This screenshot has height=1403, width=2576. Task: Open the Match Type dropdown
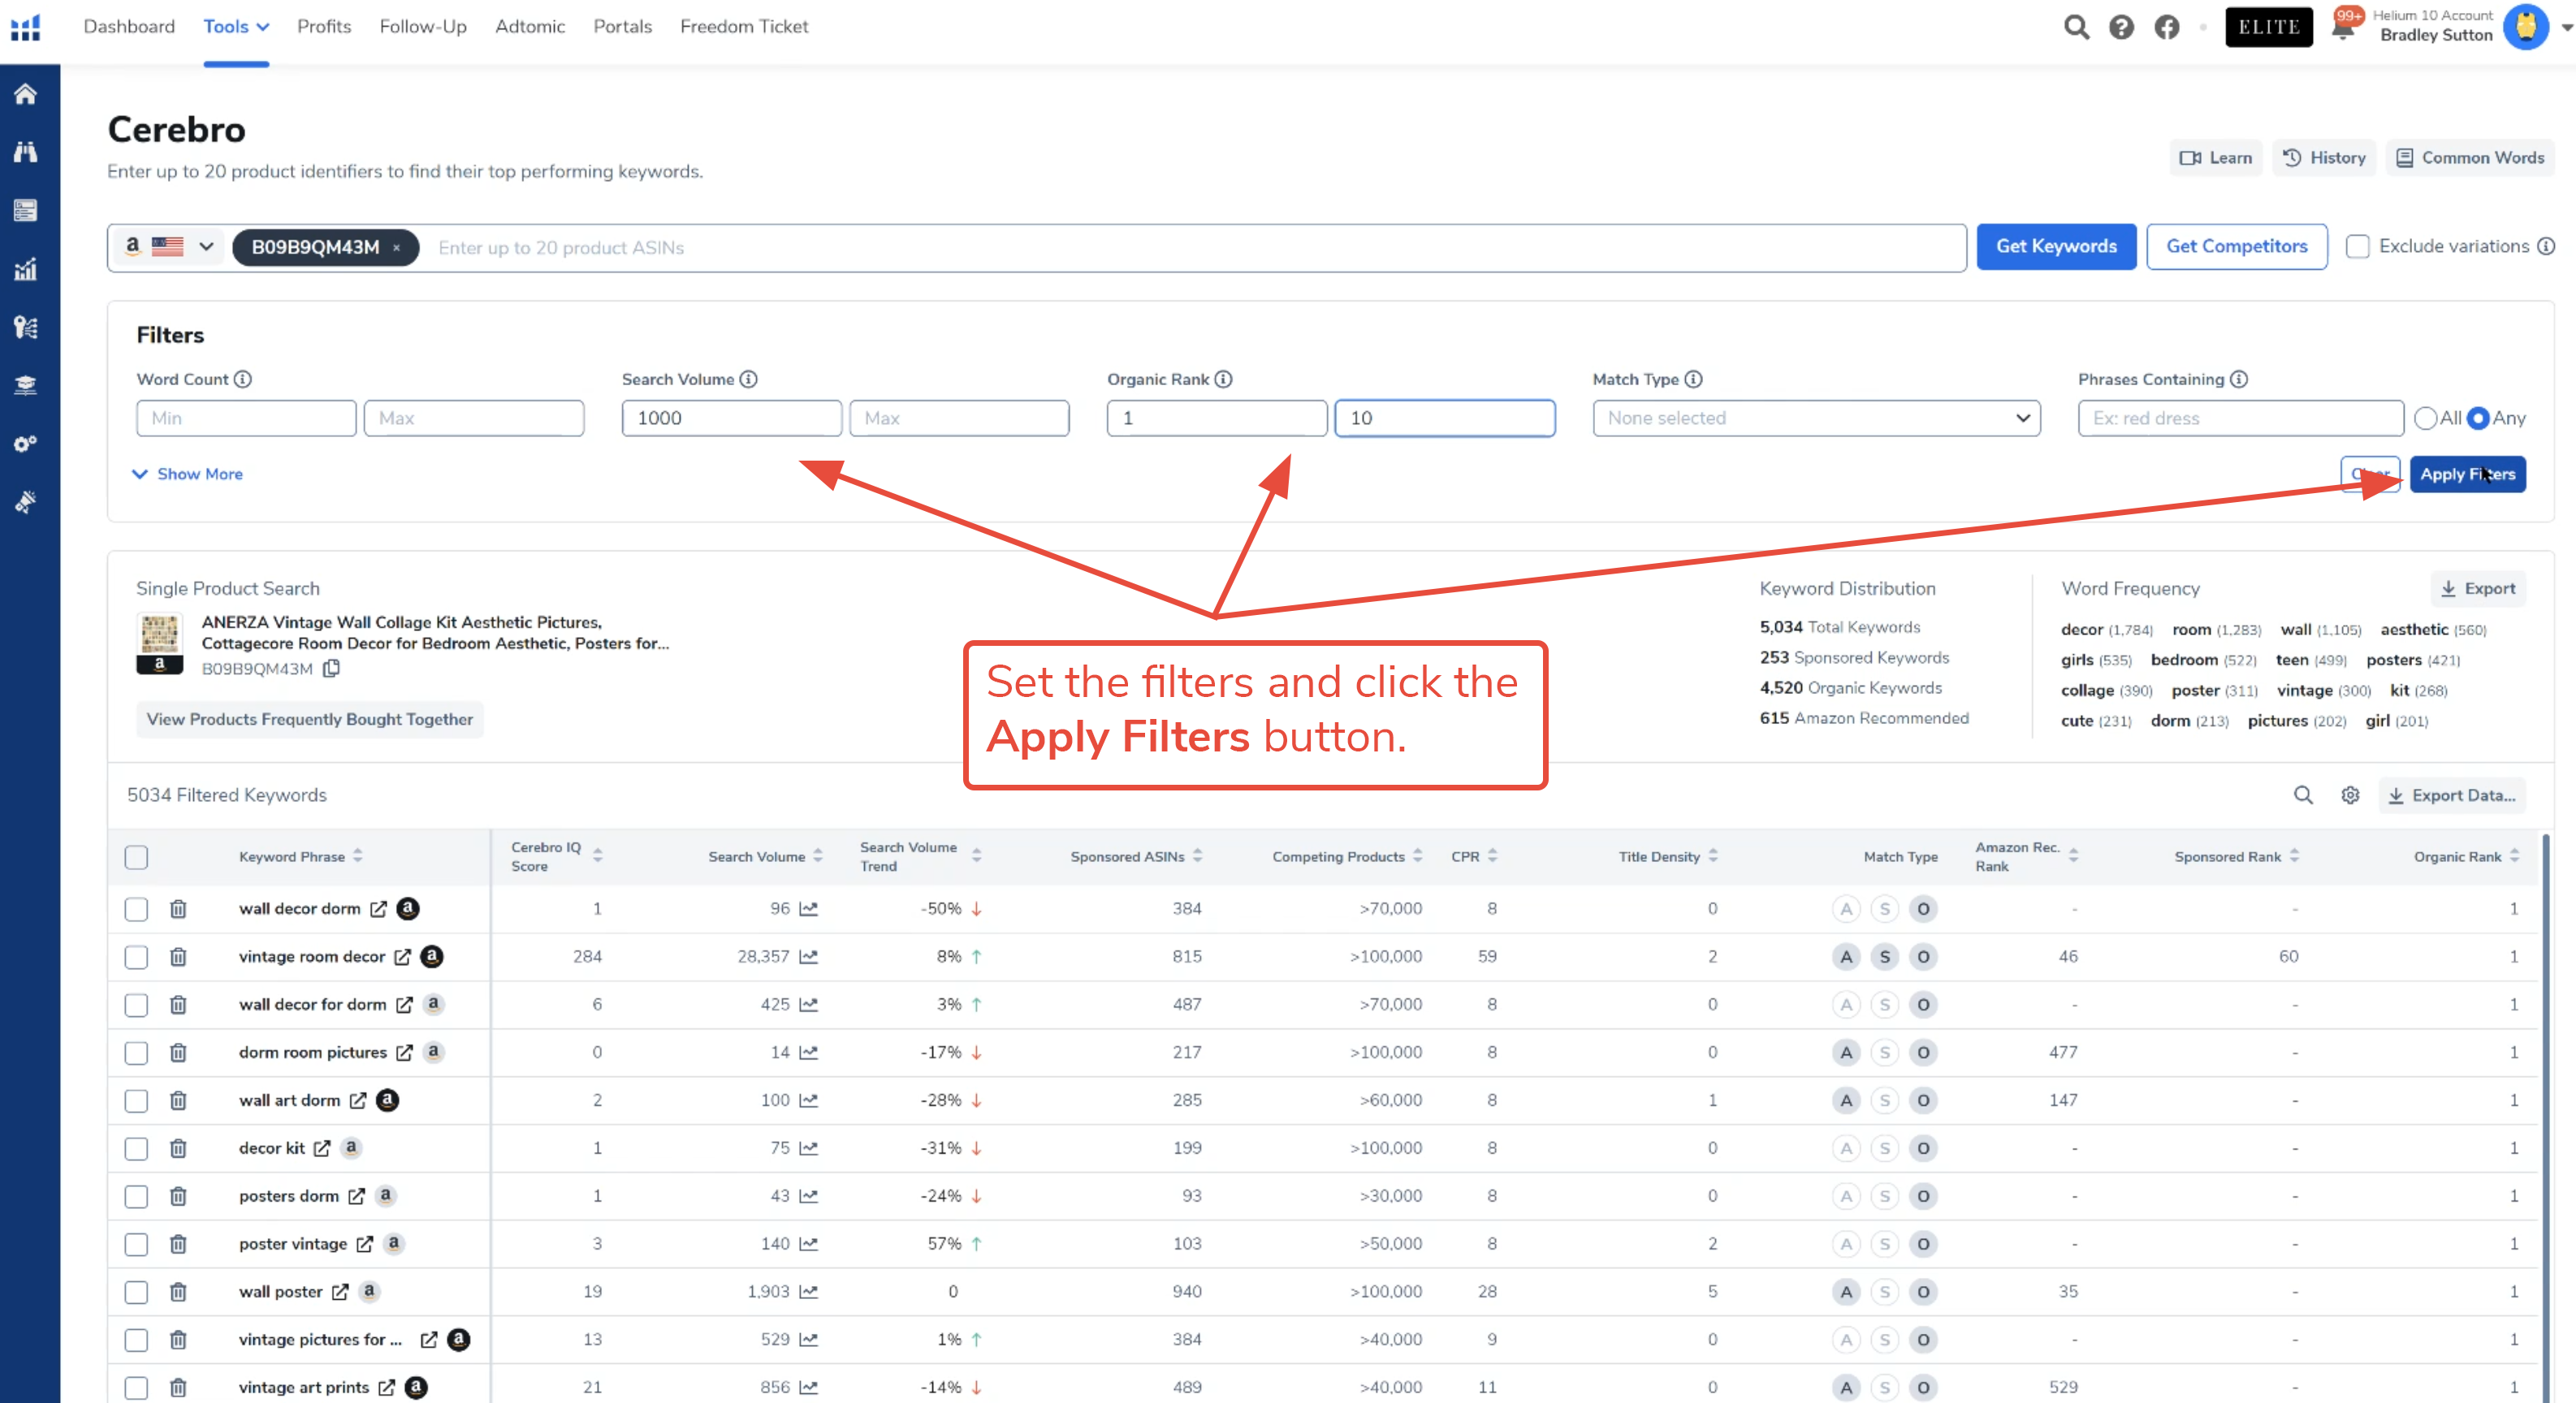tap(1816, 418)
